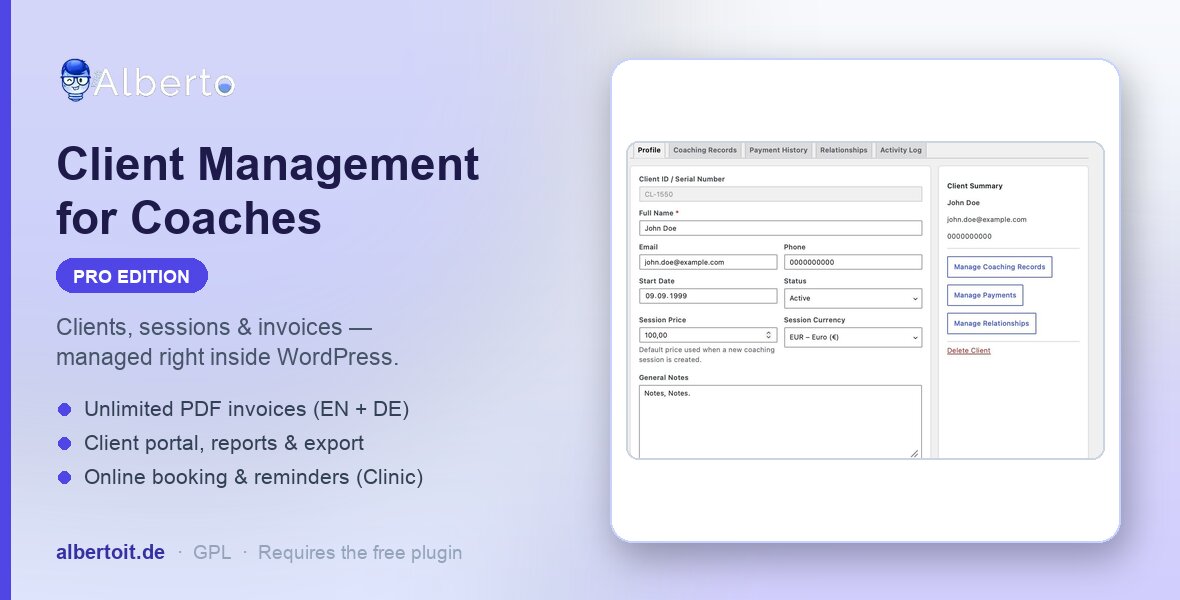Click 'Online booking & reminders (Clinic)' text

coord(254,477)
